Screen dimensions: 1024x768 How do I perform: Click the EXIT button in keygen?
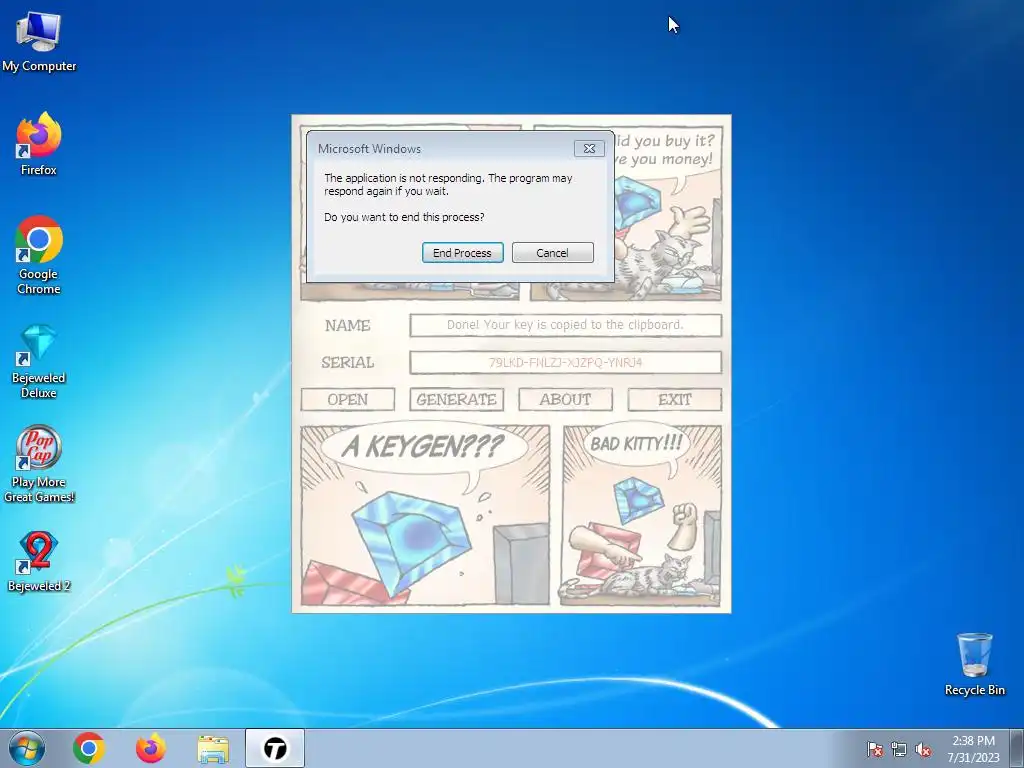coord(675,400)
